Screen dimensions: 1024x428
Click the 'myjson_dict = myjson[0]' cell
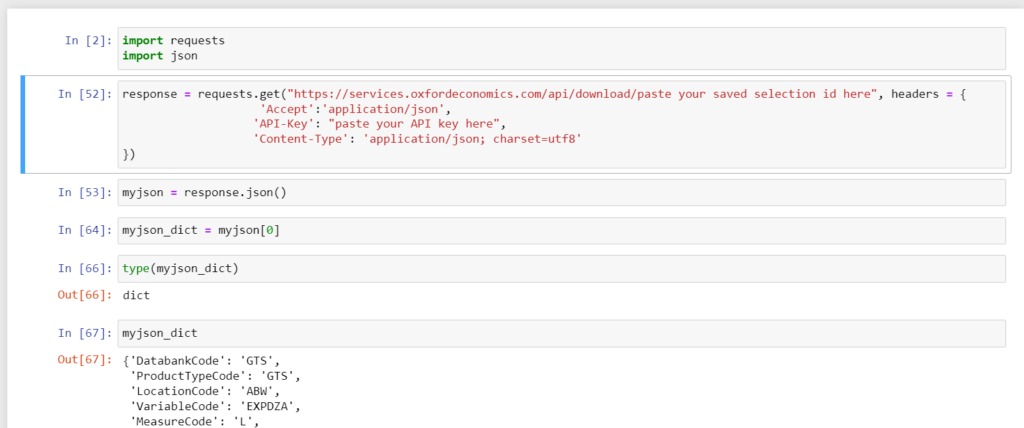(x=200, y=231)
